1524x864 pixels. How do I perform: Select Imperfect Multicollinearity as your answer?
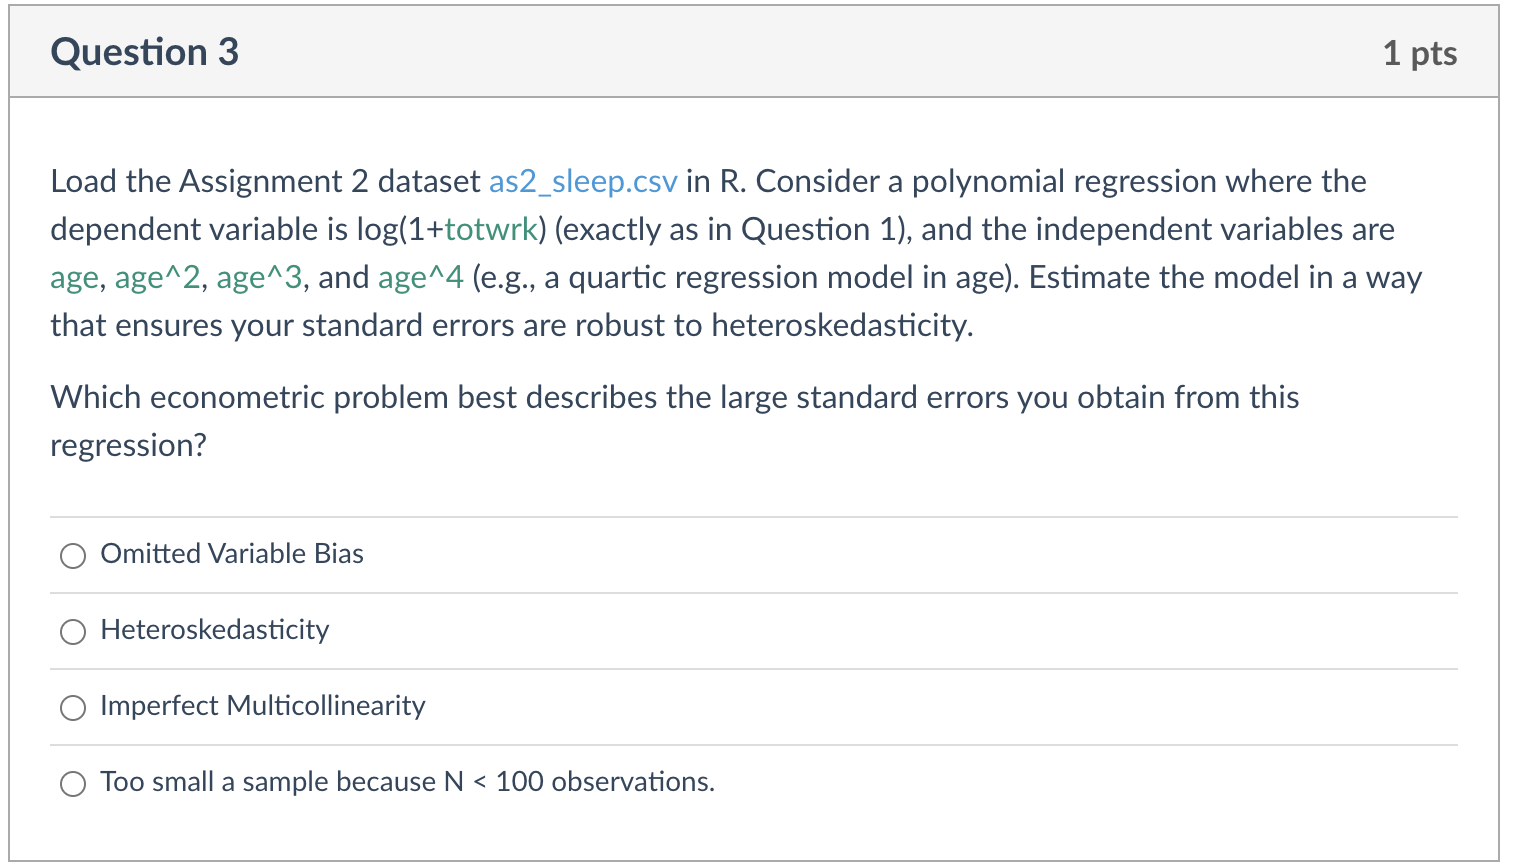(x=72, y=707)
